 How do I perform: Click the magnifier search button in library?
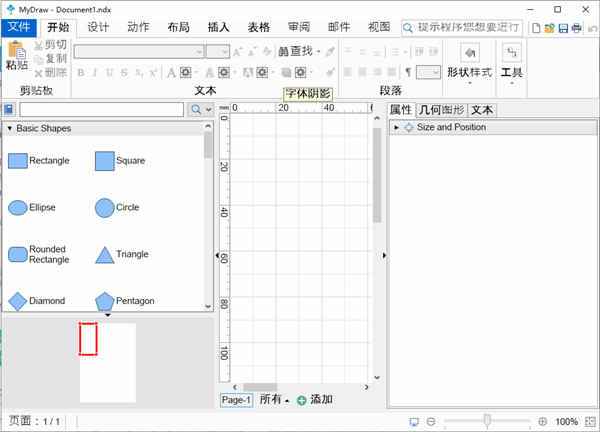coord(196,110)
